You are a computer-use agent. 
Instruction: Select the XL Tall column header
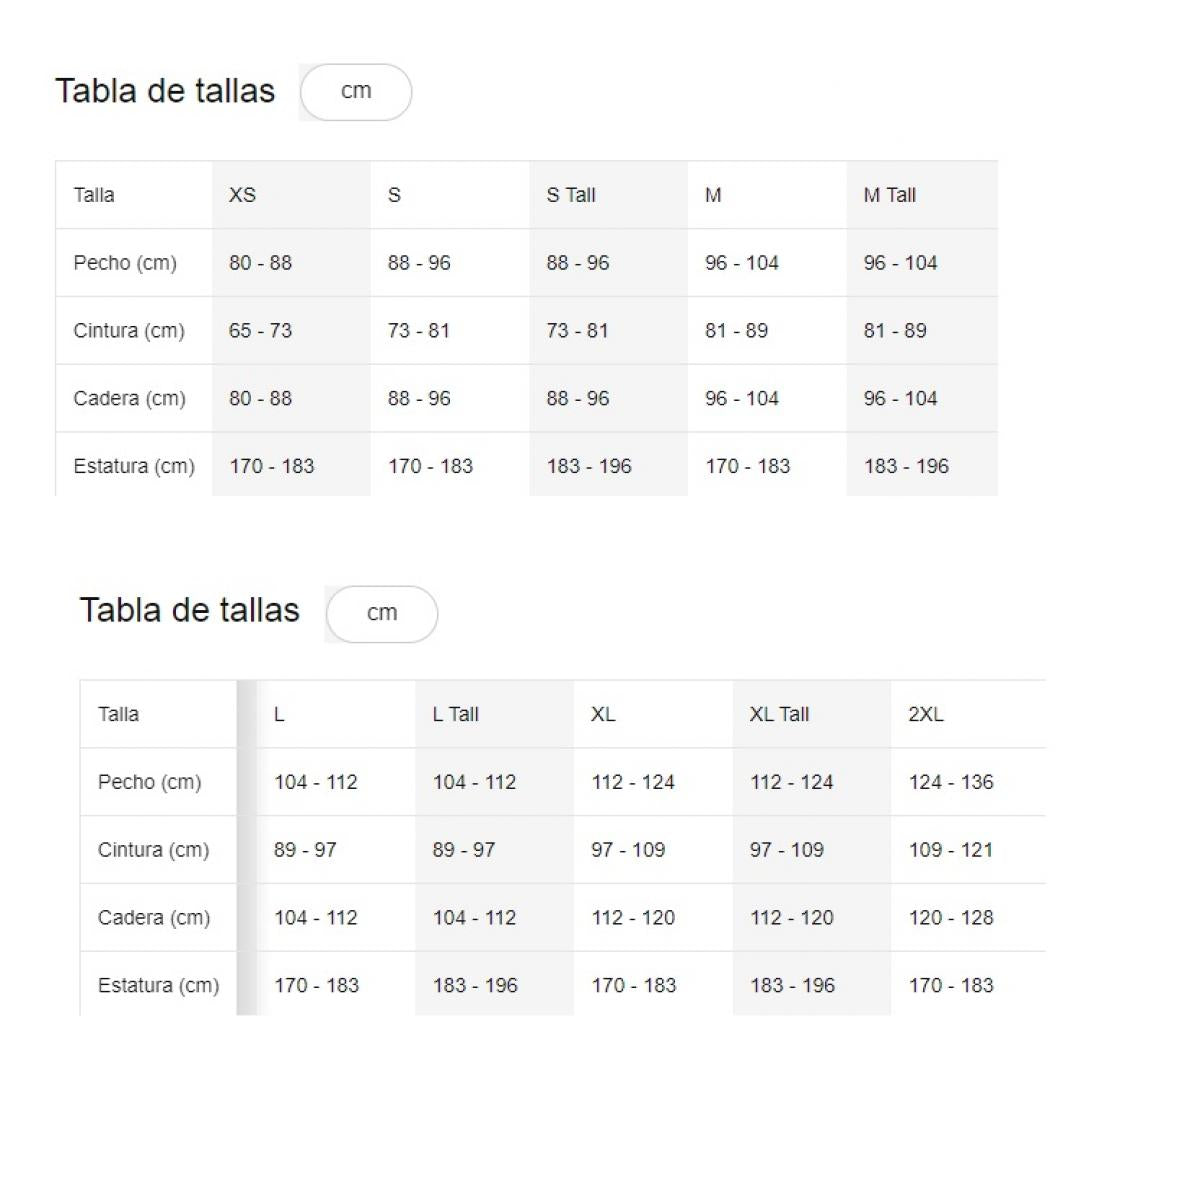pos(779,714)
